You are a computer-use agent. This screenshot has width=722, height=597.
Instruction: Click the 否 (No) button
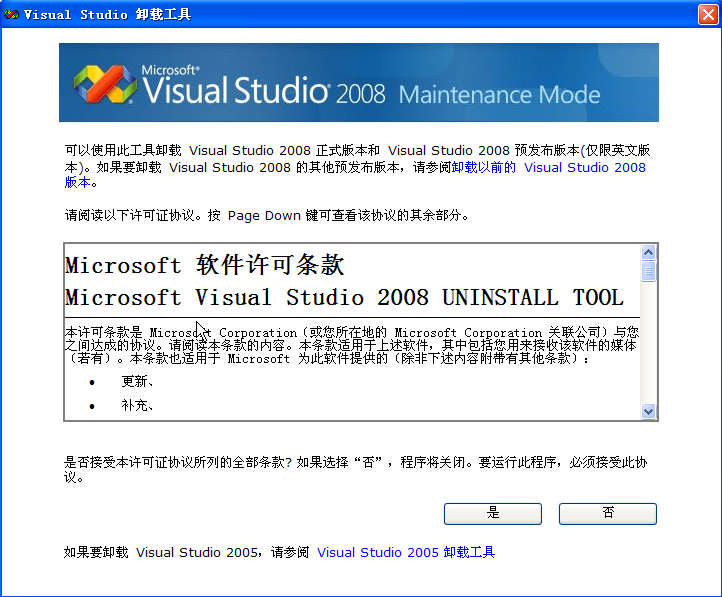pos(608,513)
